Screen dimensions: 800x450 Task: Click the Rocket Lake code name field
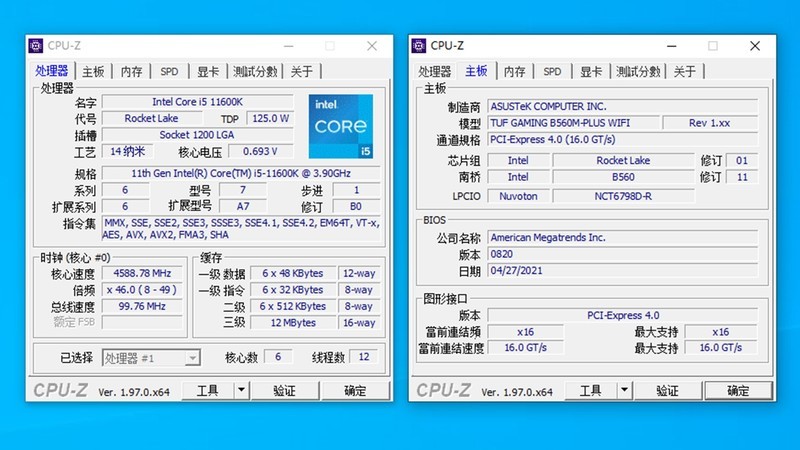tap(152, 118)
